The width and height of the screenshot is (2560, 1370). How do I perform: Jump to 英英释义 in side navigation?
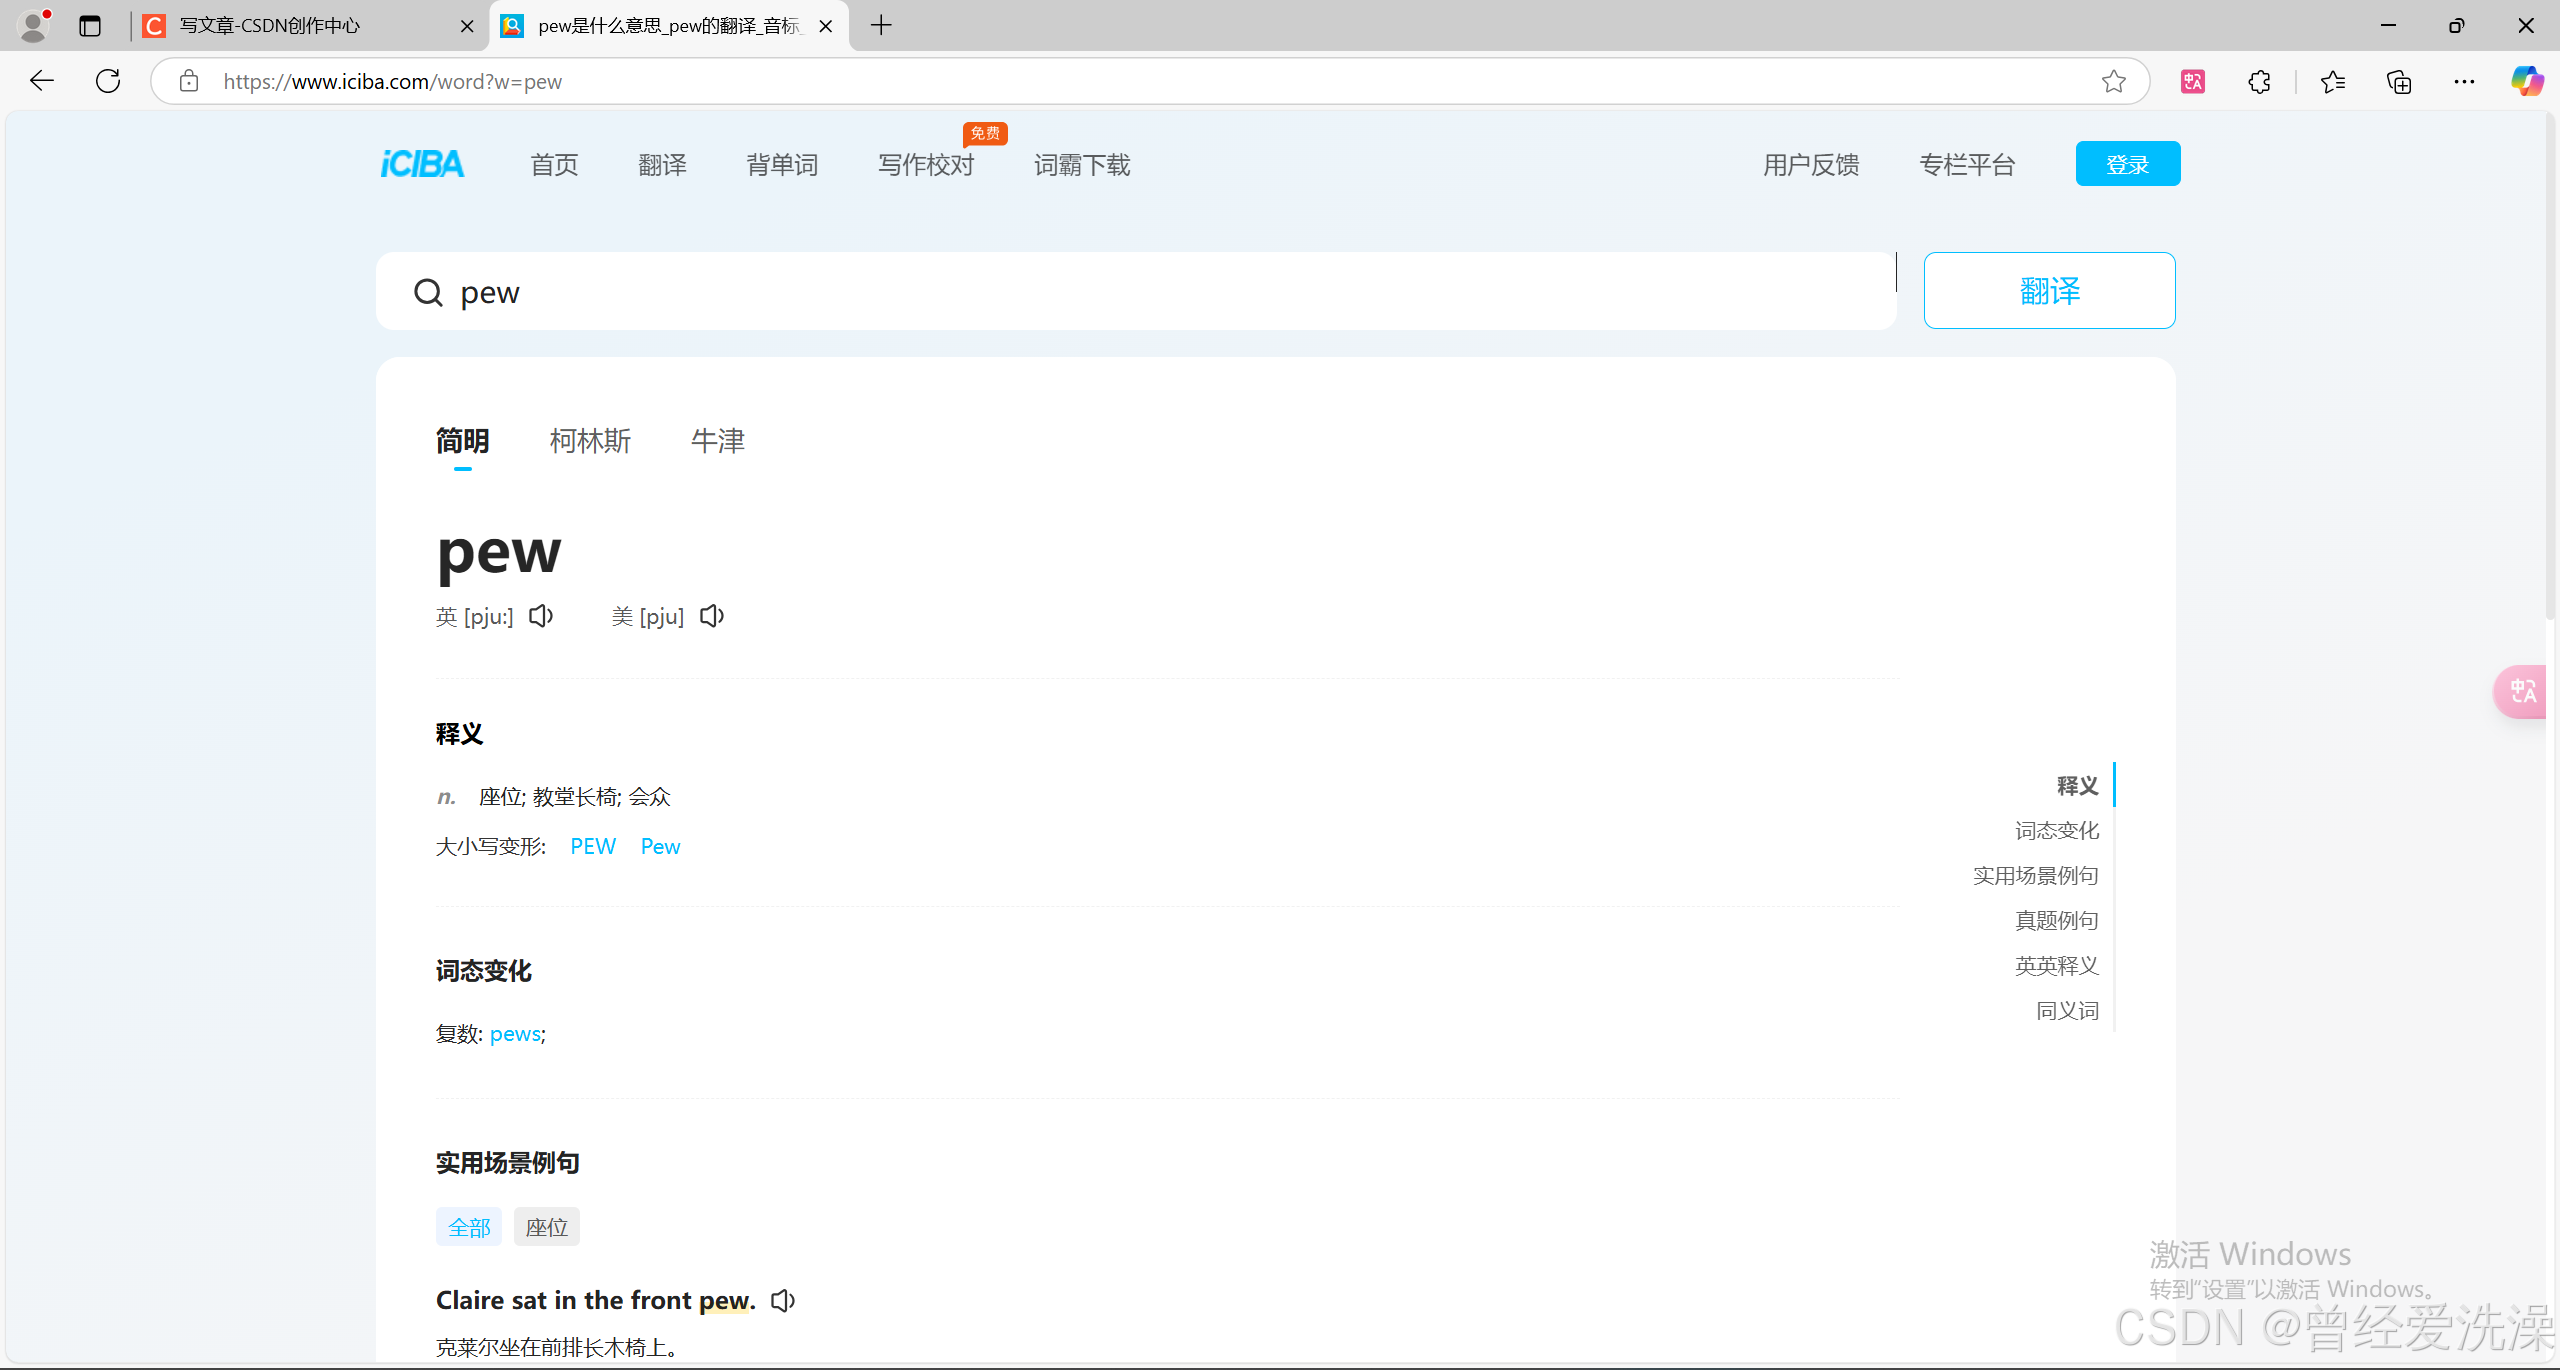pos(2056,965)
